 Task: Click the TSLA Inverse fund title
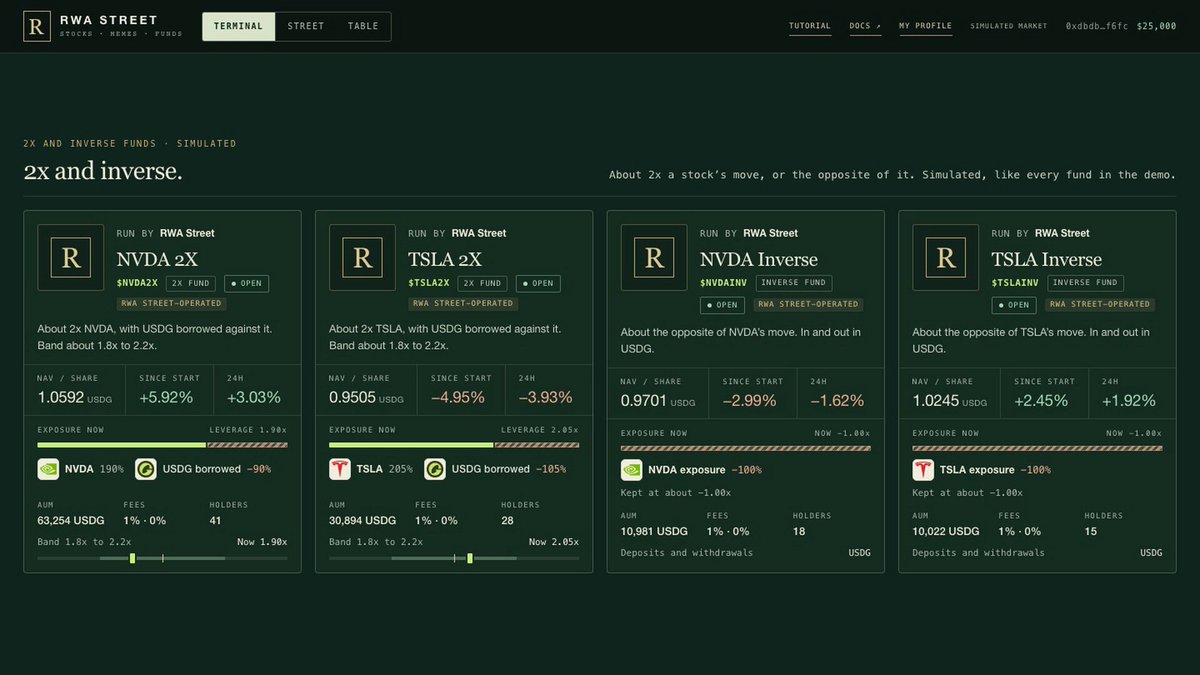pyautogui.click(x=1046, y=259)
